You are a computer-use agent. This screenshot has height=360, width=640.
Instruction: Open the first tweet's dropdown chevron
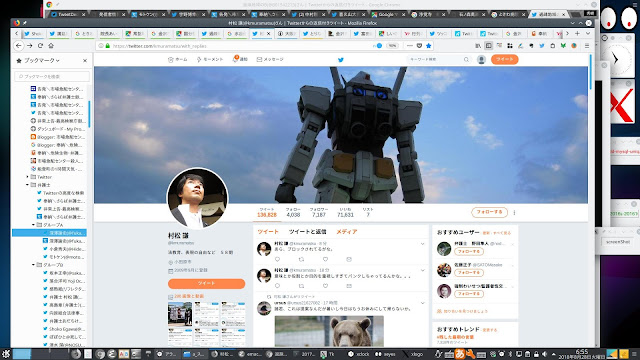(x=422, y=244)
